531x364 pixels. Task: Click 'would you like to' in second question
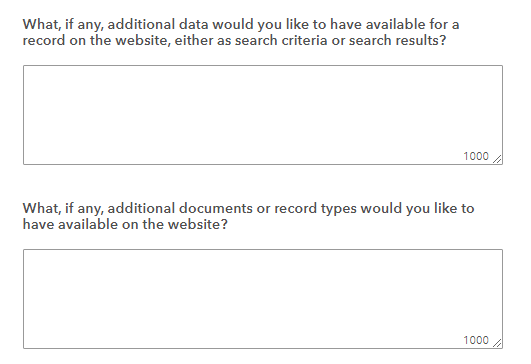(x=417, y=209)
